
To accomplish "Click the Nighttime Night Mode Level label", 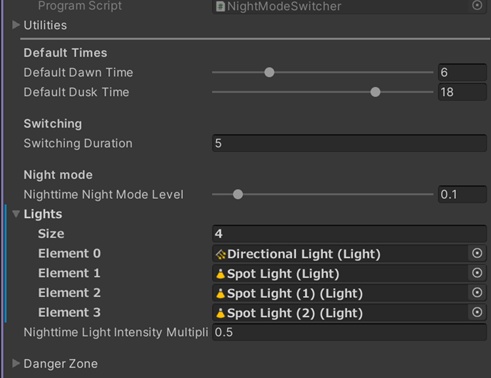I will coord(103,194).
